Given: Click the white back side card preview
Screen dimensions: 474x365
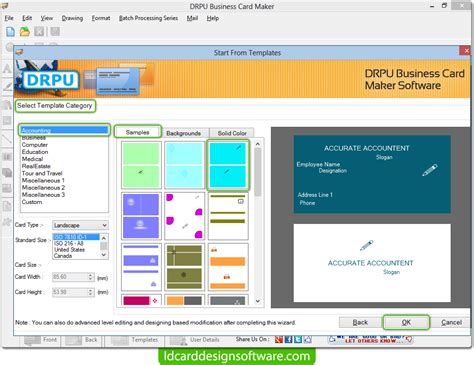Looking at the screenshot, I should coord(372,263).
